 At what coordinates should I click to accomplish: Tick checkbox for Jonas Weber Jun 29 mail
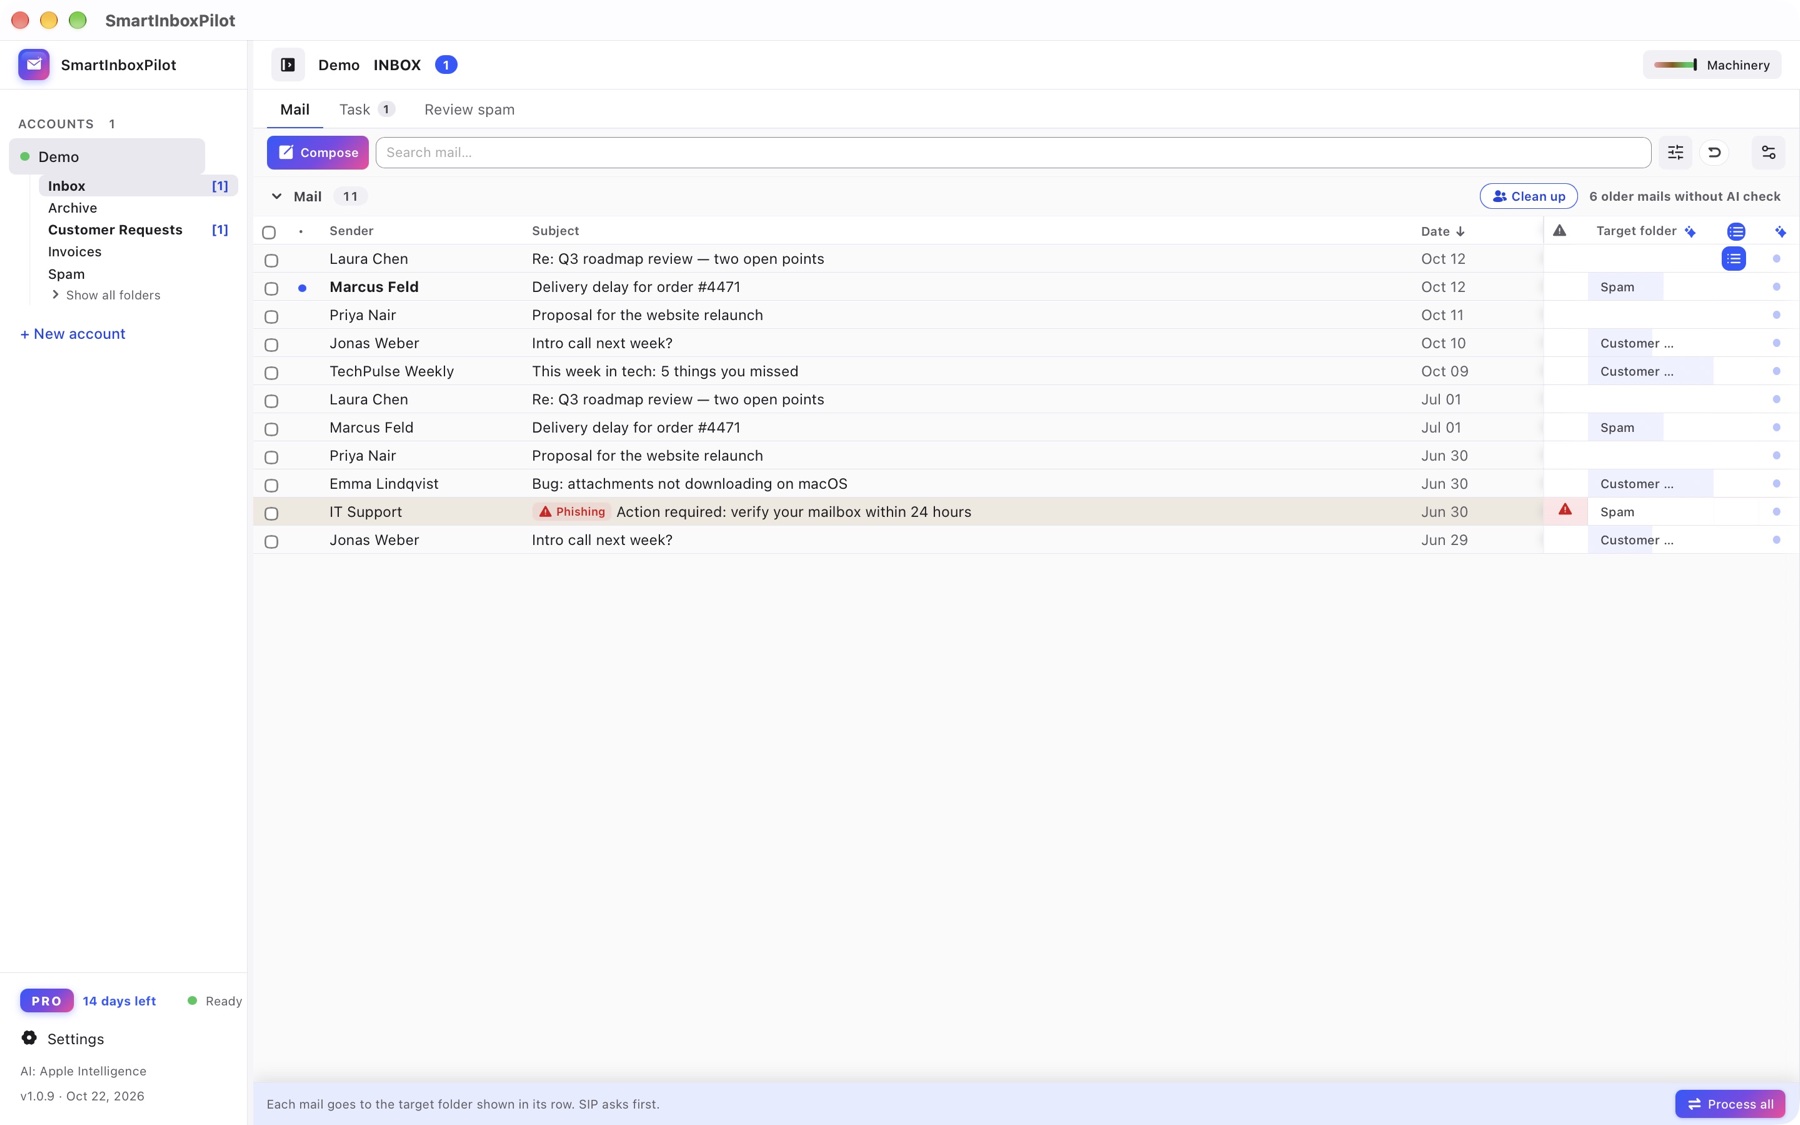(x=271, y=541)
